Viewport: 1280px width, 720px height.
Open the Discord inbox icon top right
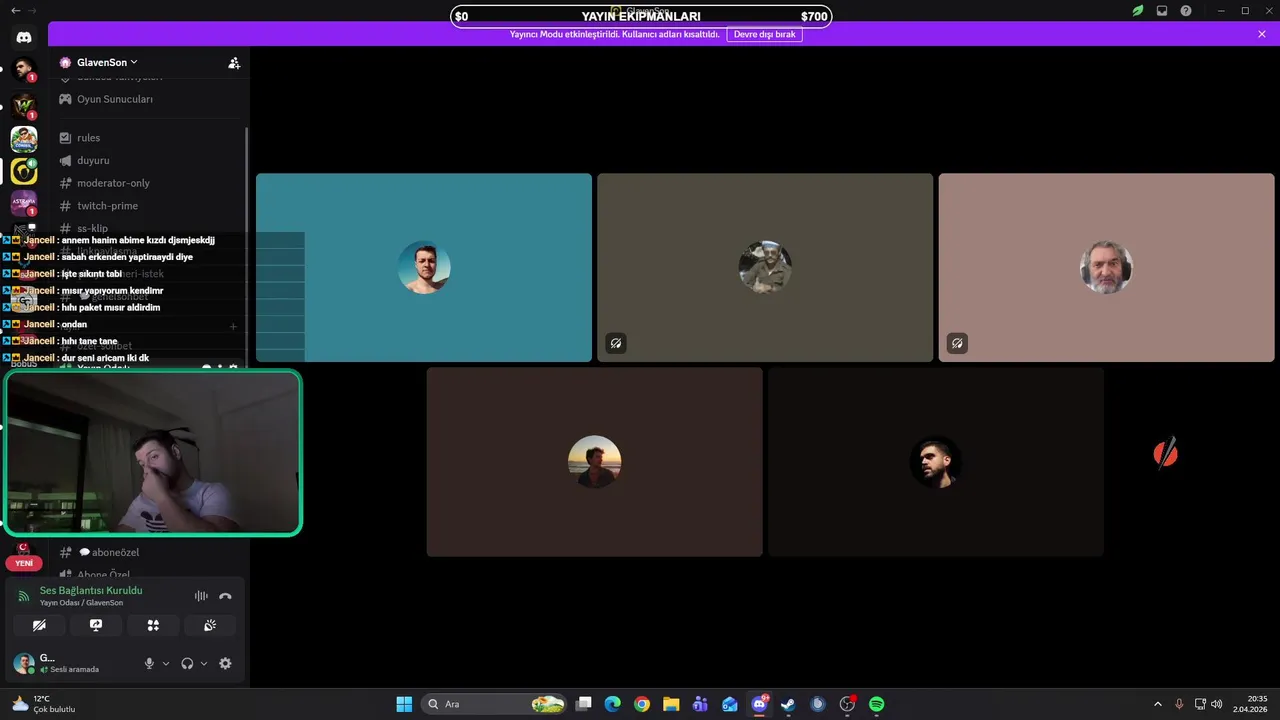[x=1162, y=10]
